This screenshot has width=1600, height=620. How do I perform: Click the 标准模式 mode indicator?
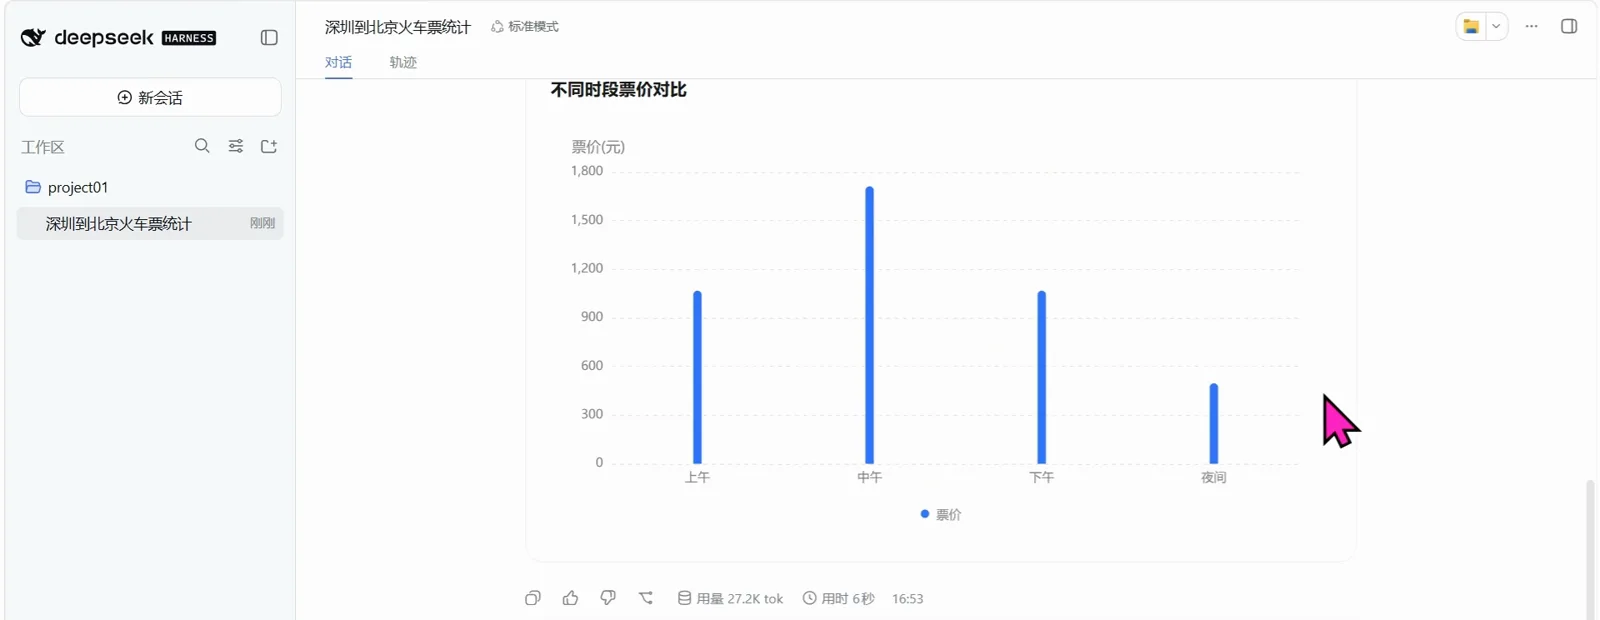[x=525, y=27]
